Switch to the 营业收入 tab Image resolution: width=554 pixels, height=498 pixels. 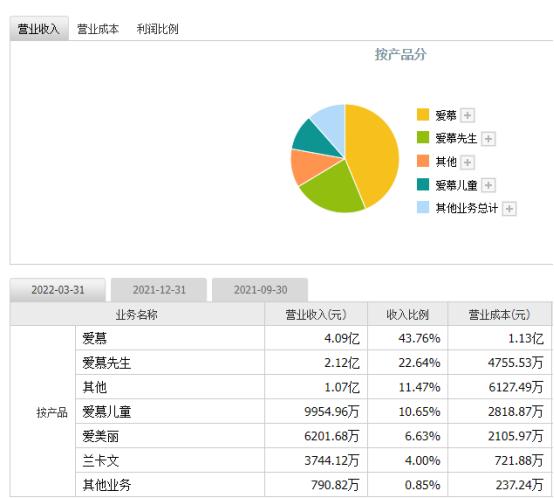pyautogui.click(x=39, y=29)
